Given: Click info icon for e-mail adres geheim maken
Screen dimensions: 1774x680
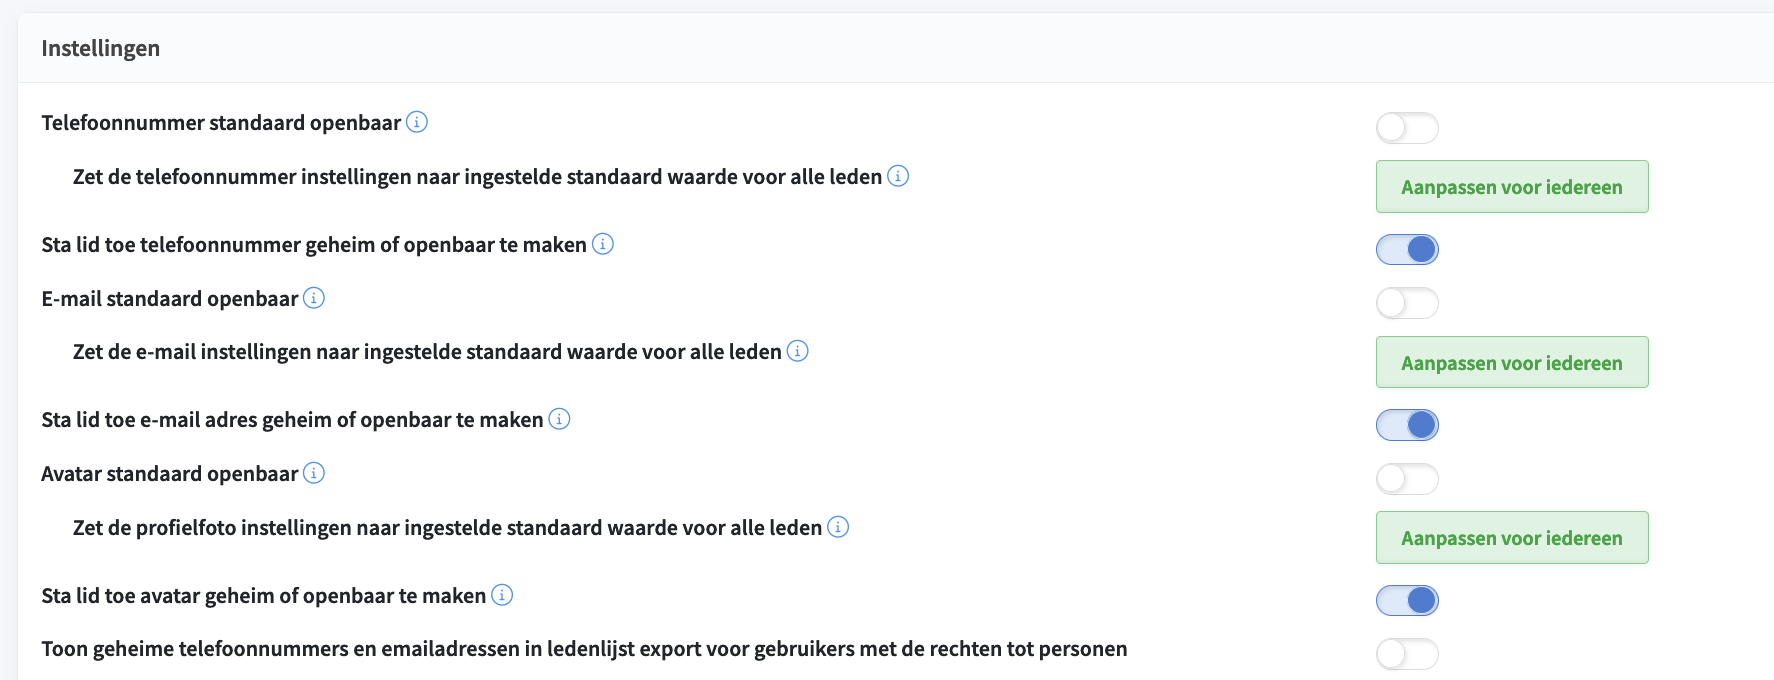Looking at the screenshot, I should click(x=560, y=419).
